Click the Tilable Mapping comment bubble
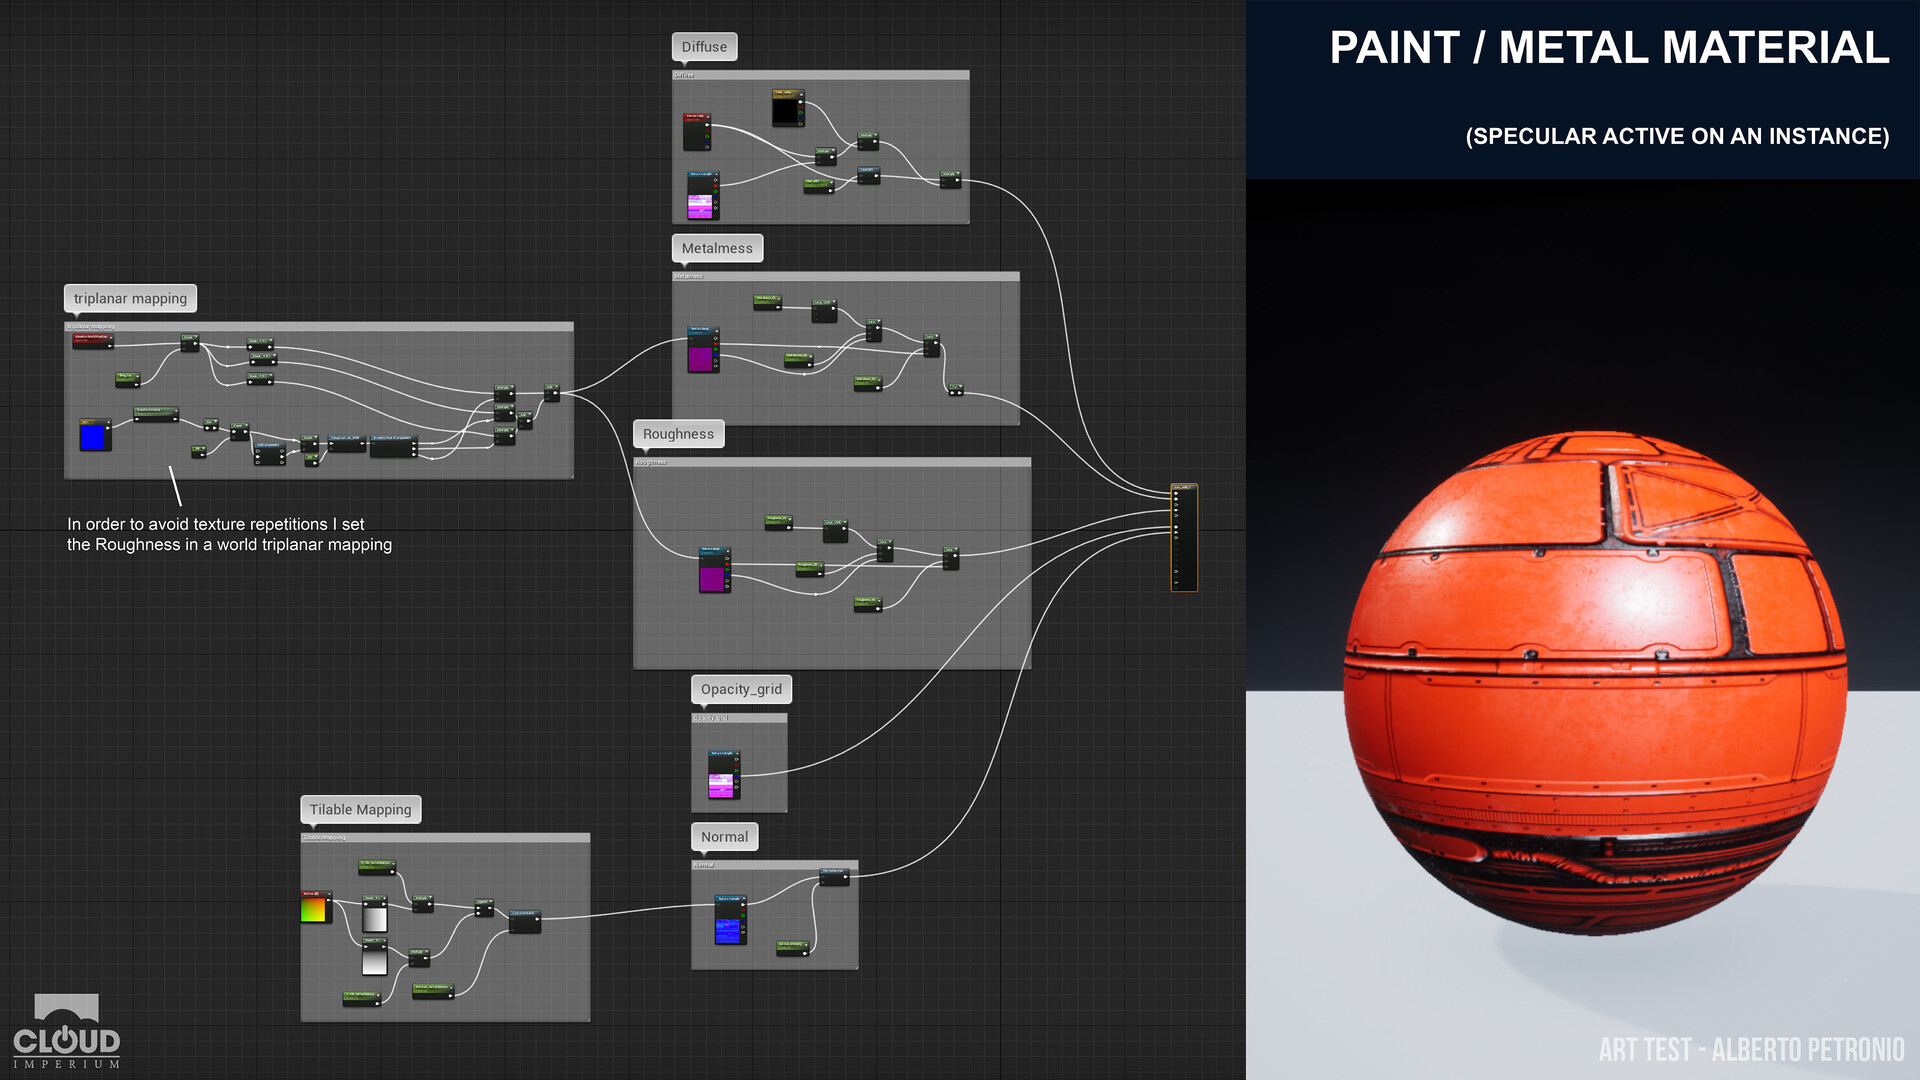 coord(360,809)
